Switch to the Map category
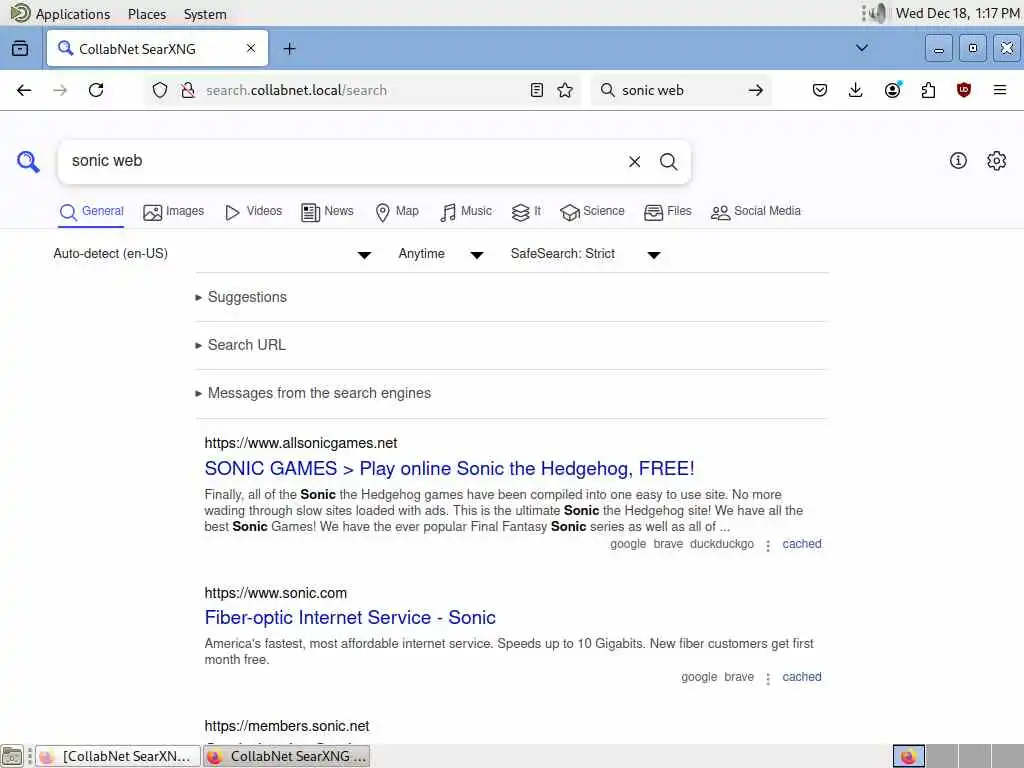Viewport: 1024px width, 768px height. pyautogui.click(x=397, y=212)
